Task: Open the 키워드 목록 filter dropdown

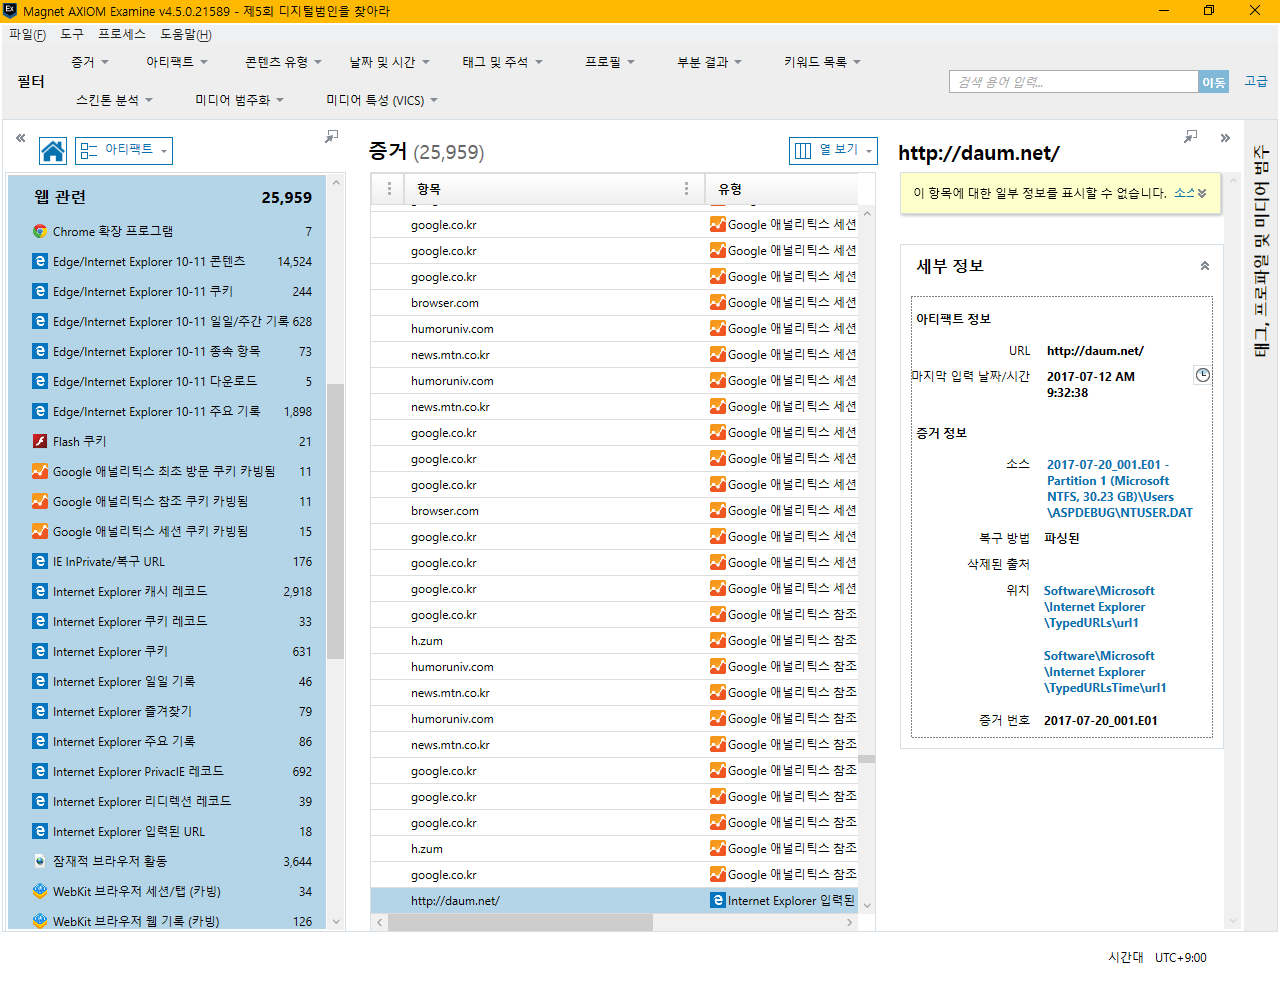Action: click(822, 62)
